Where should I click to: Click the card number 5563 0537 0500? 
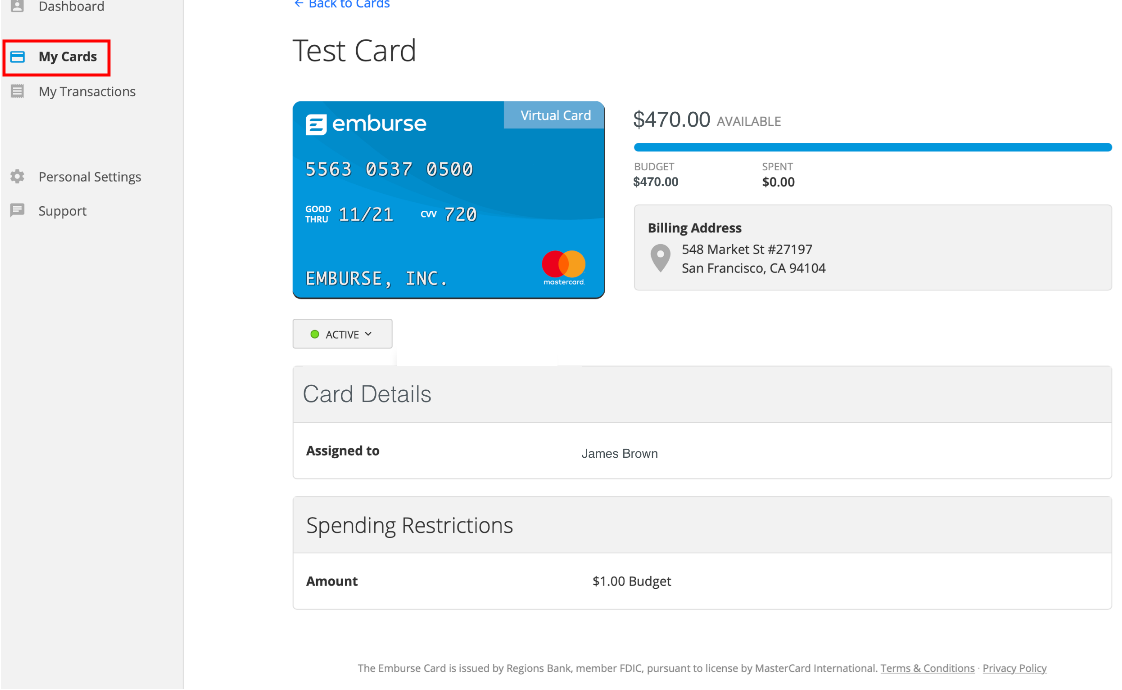[389, 169]
